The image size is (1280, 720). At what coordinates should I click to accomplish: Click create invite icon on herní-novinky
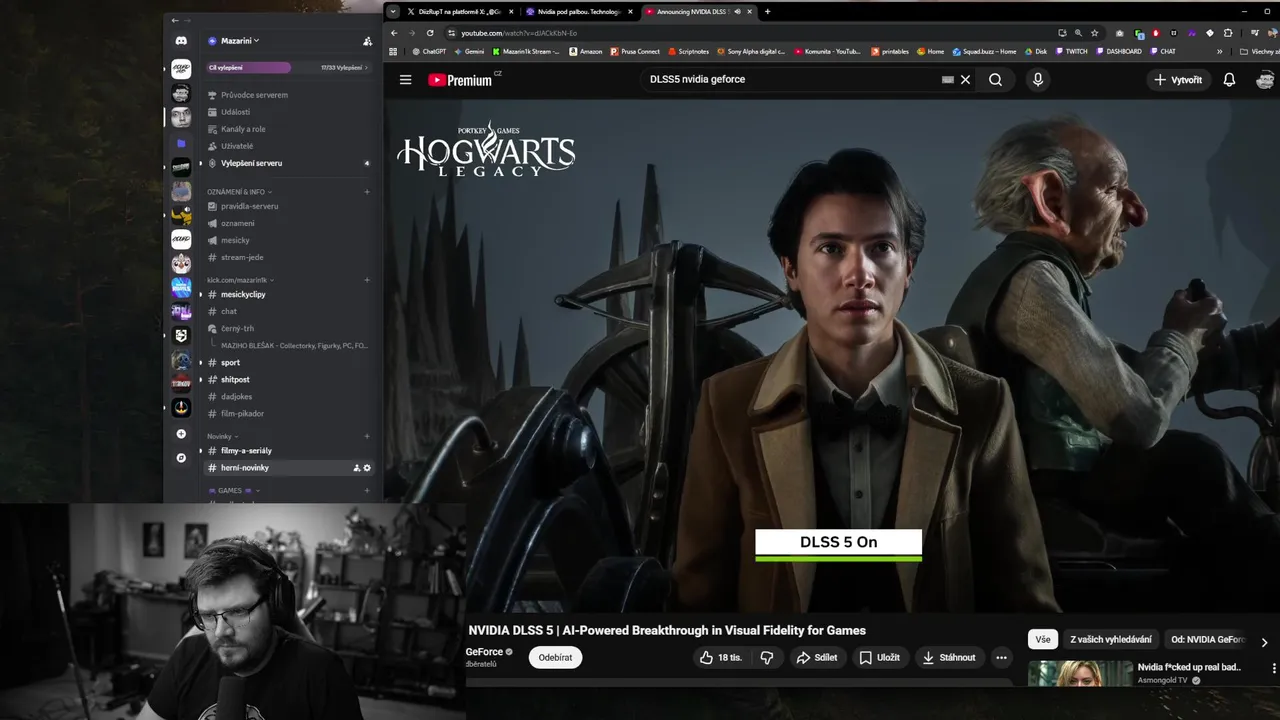click(x=357, y=468)
